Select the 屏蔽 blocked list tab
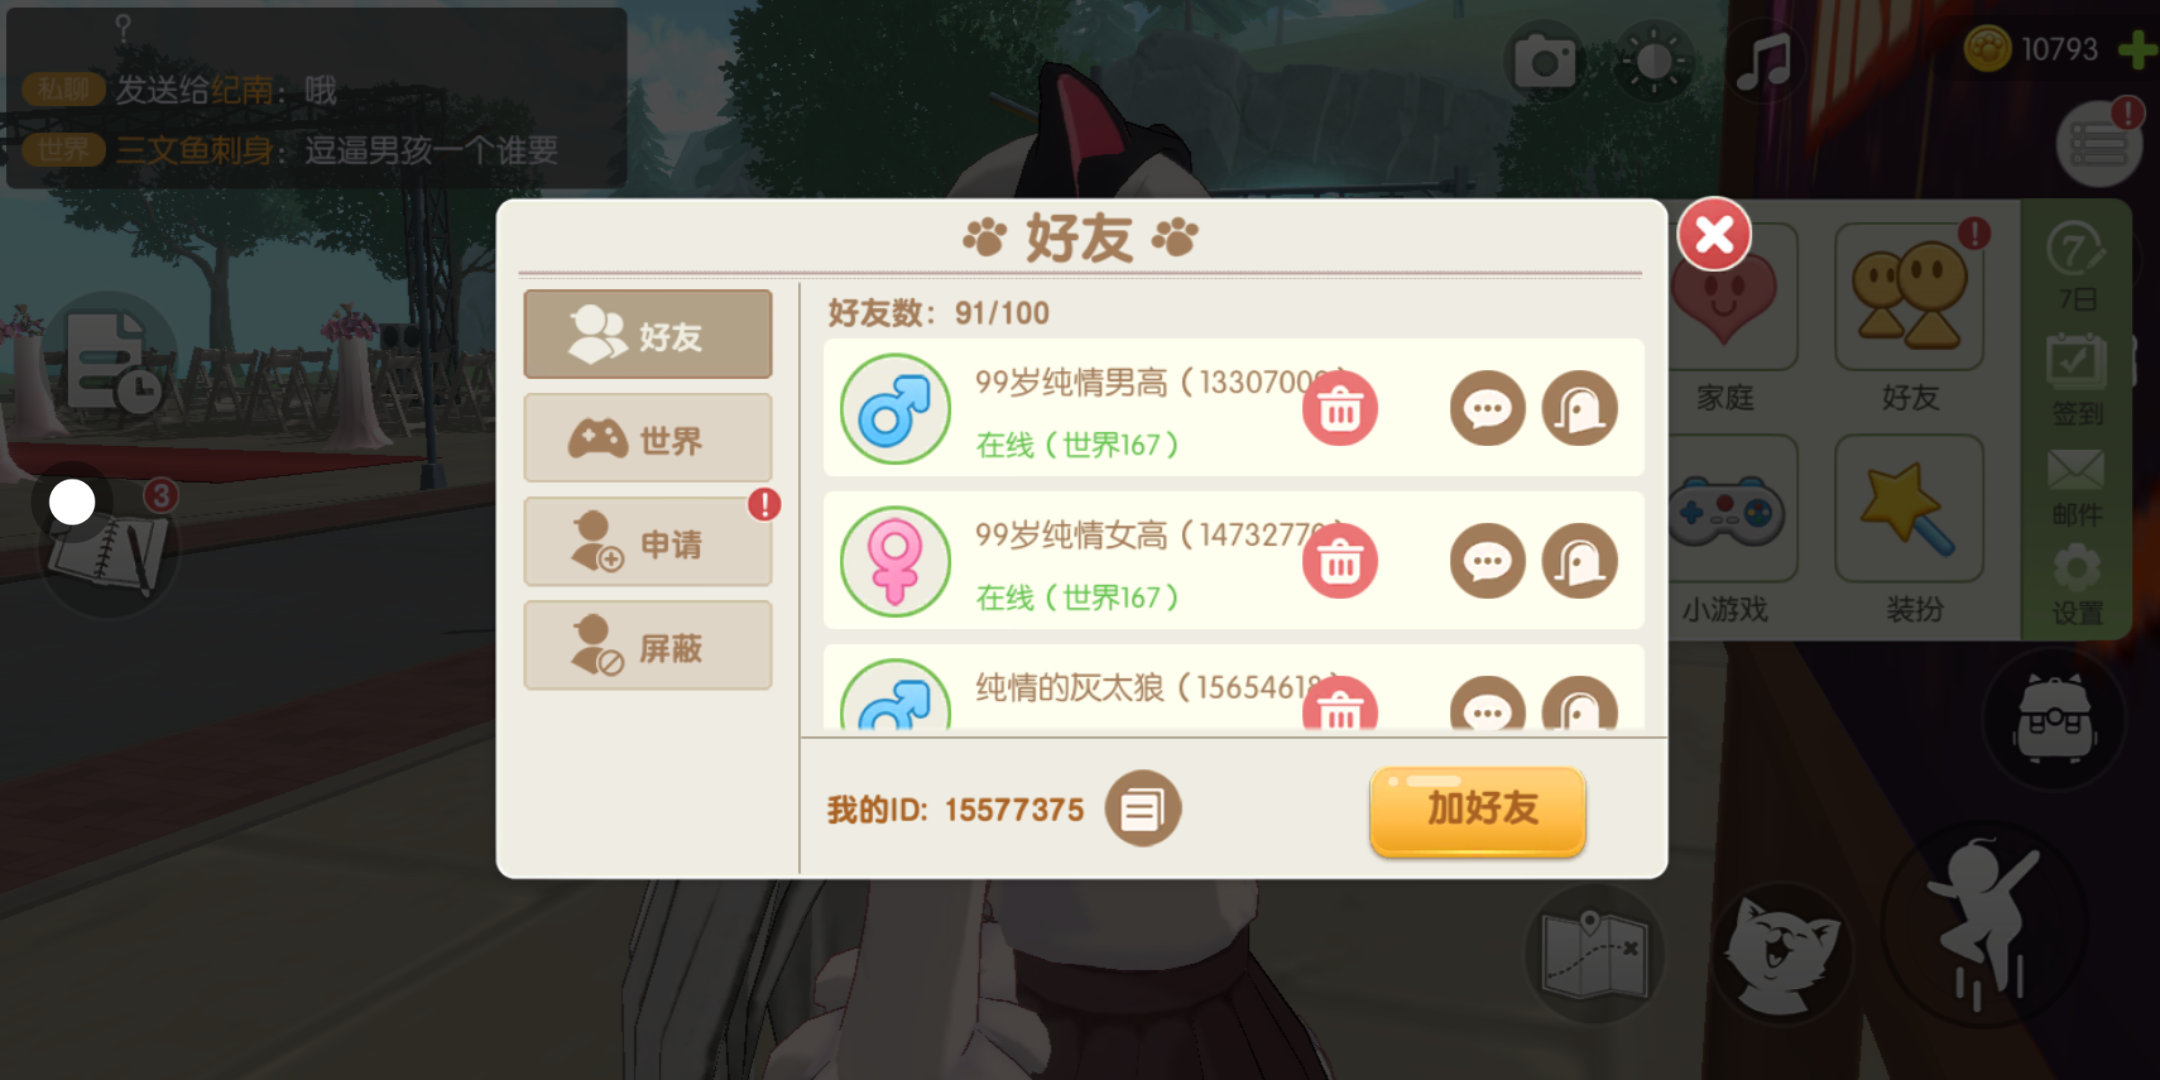 [x=648, y=646]
